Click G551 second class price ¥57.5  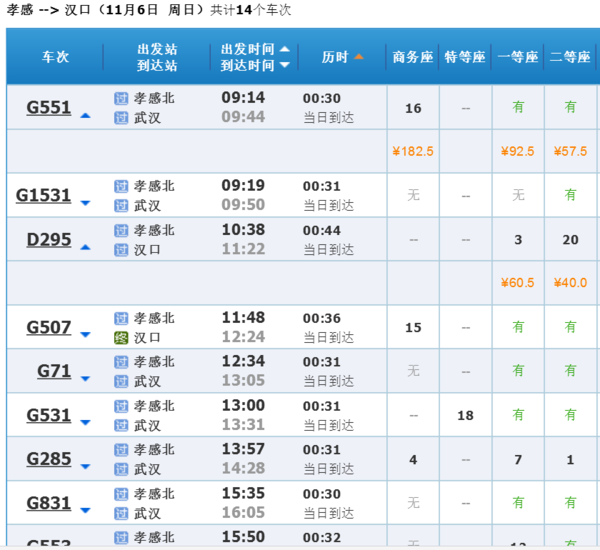pos(570,152)
